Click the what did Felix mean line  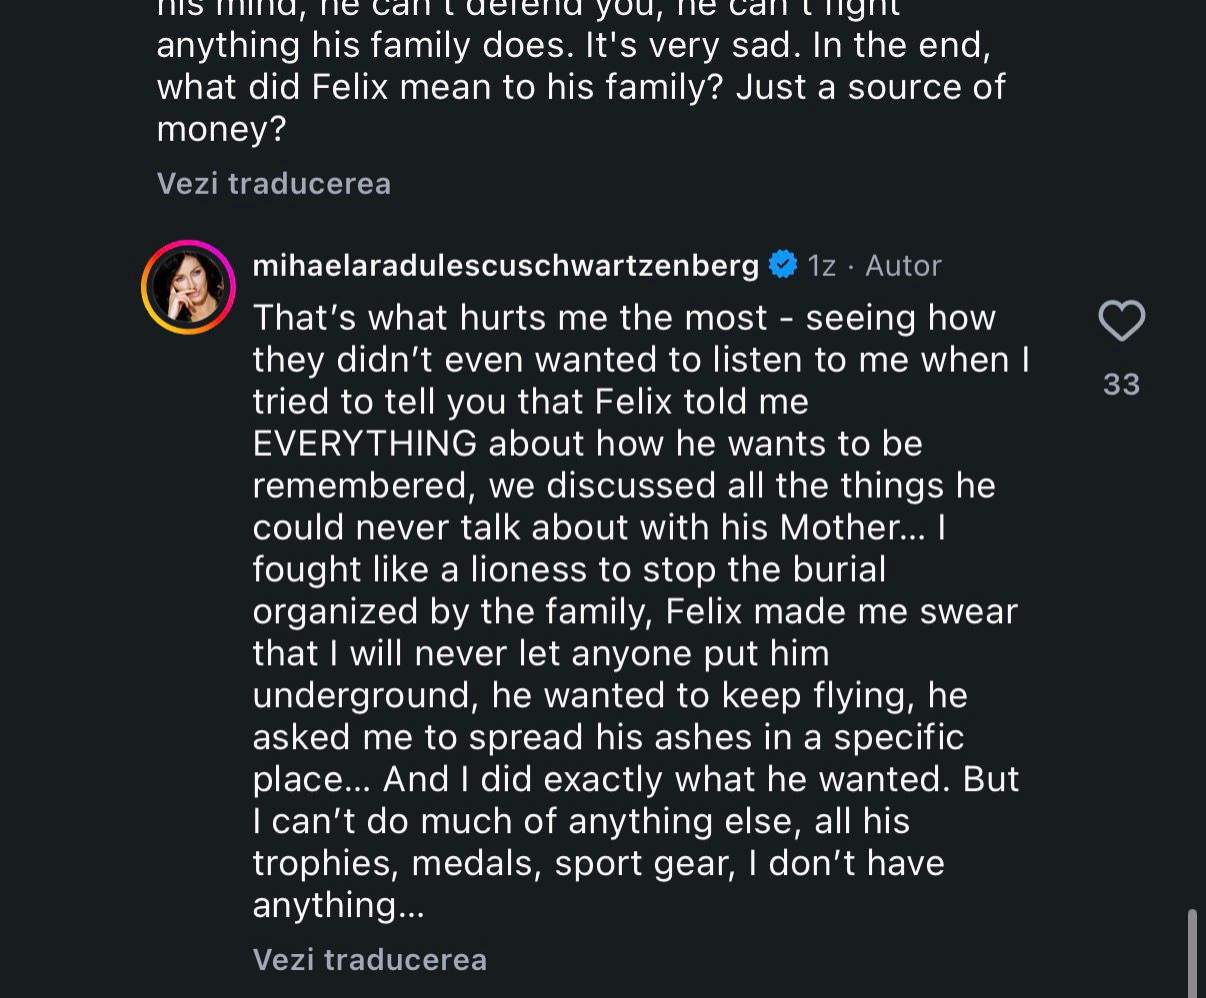tap(580, 87)
